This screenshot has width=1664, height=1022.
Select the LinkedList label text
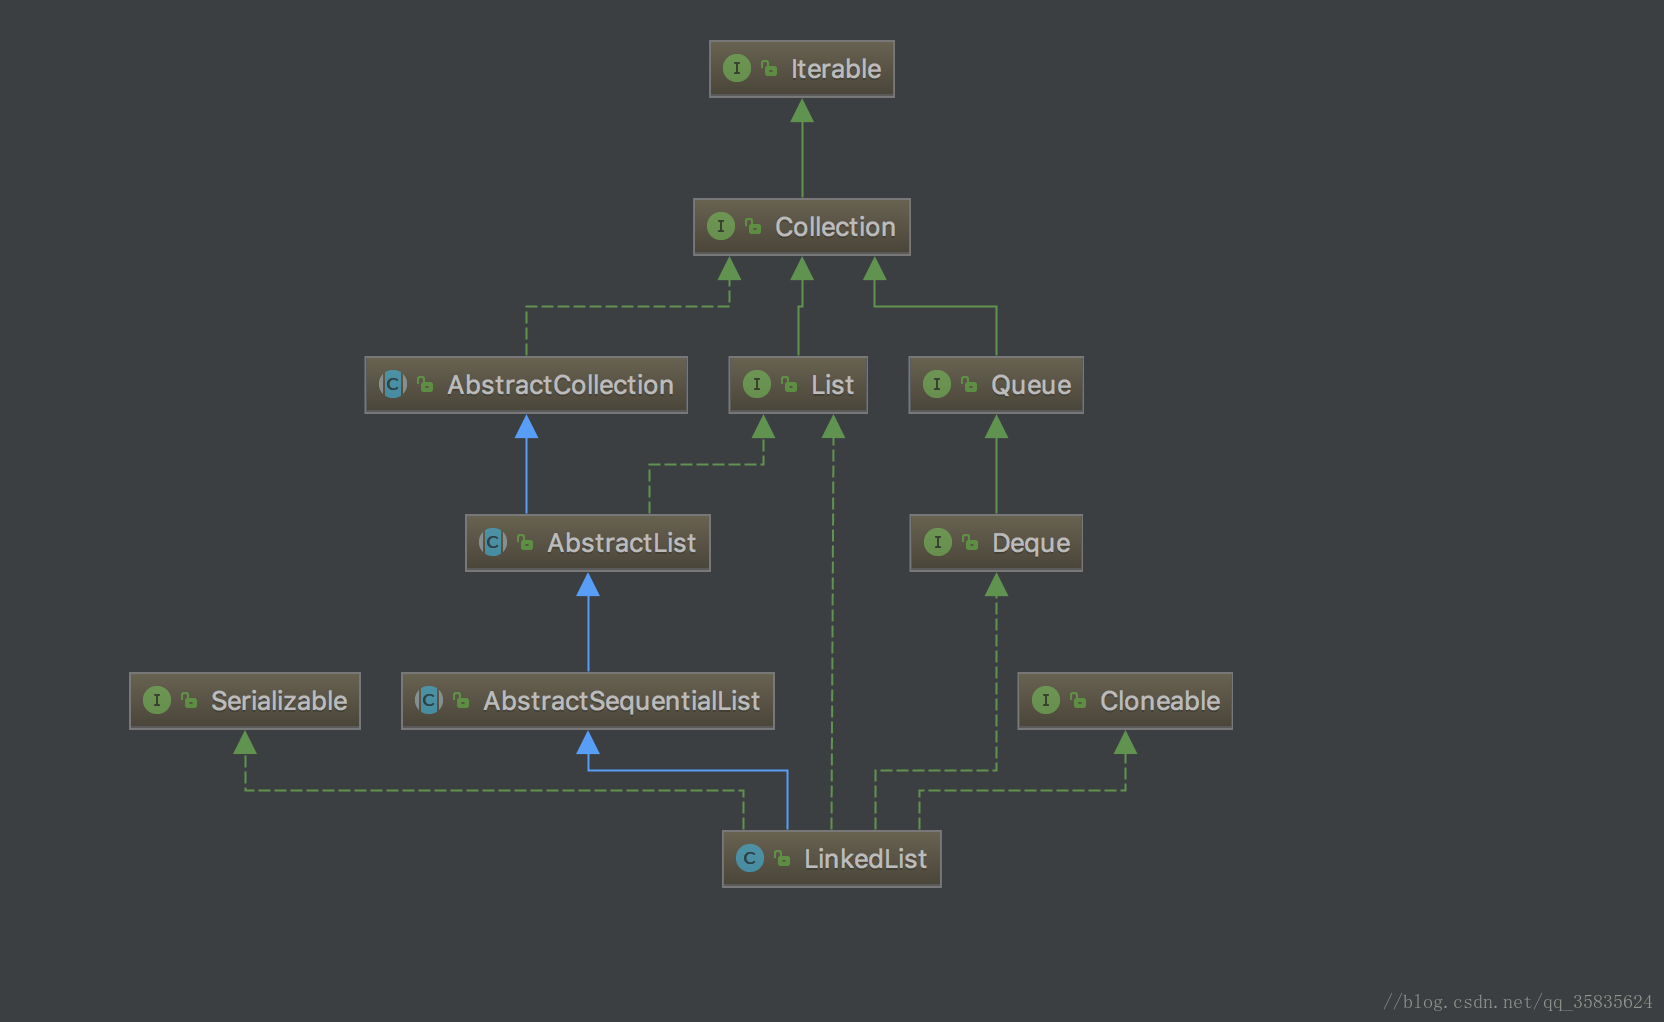click(x=865, y=859)
